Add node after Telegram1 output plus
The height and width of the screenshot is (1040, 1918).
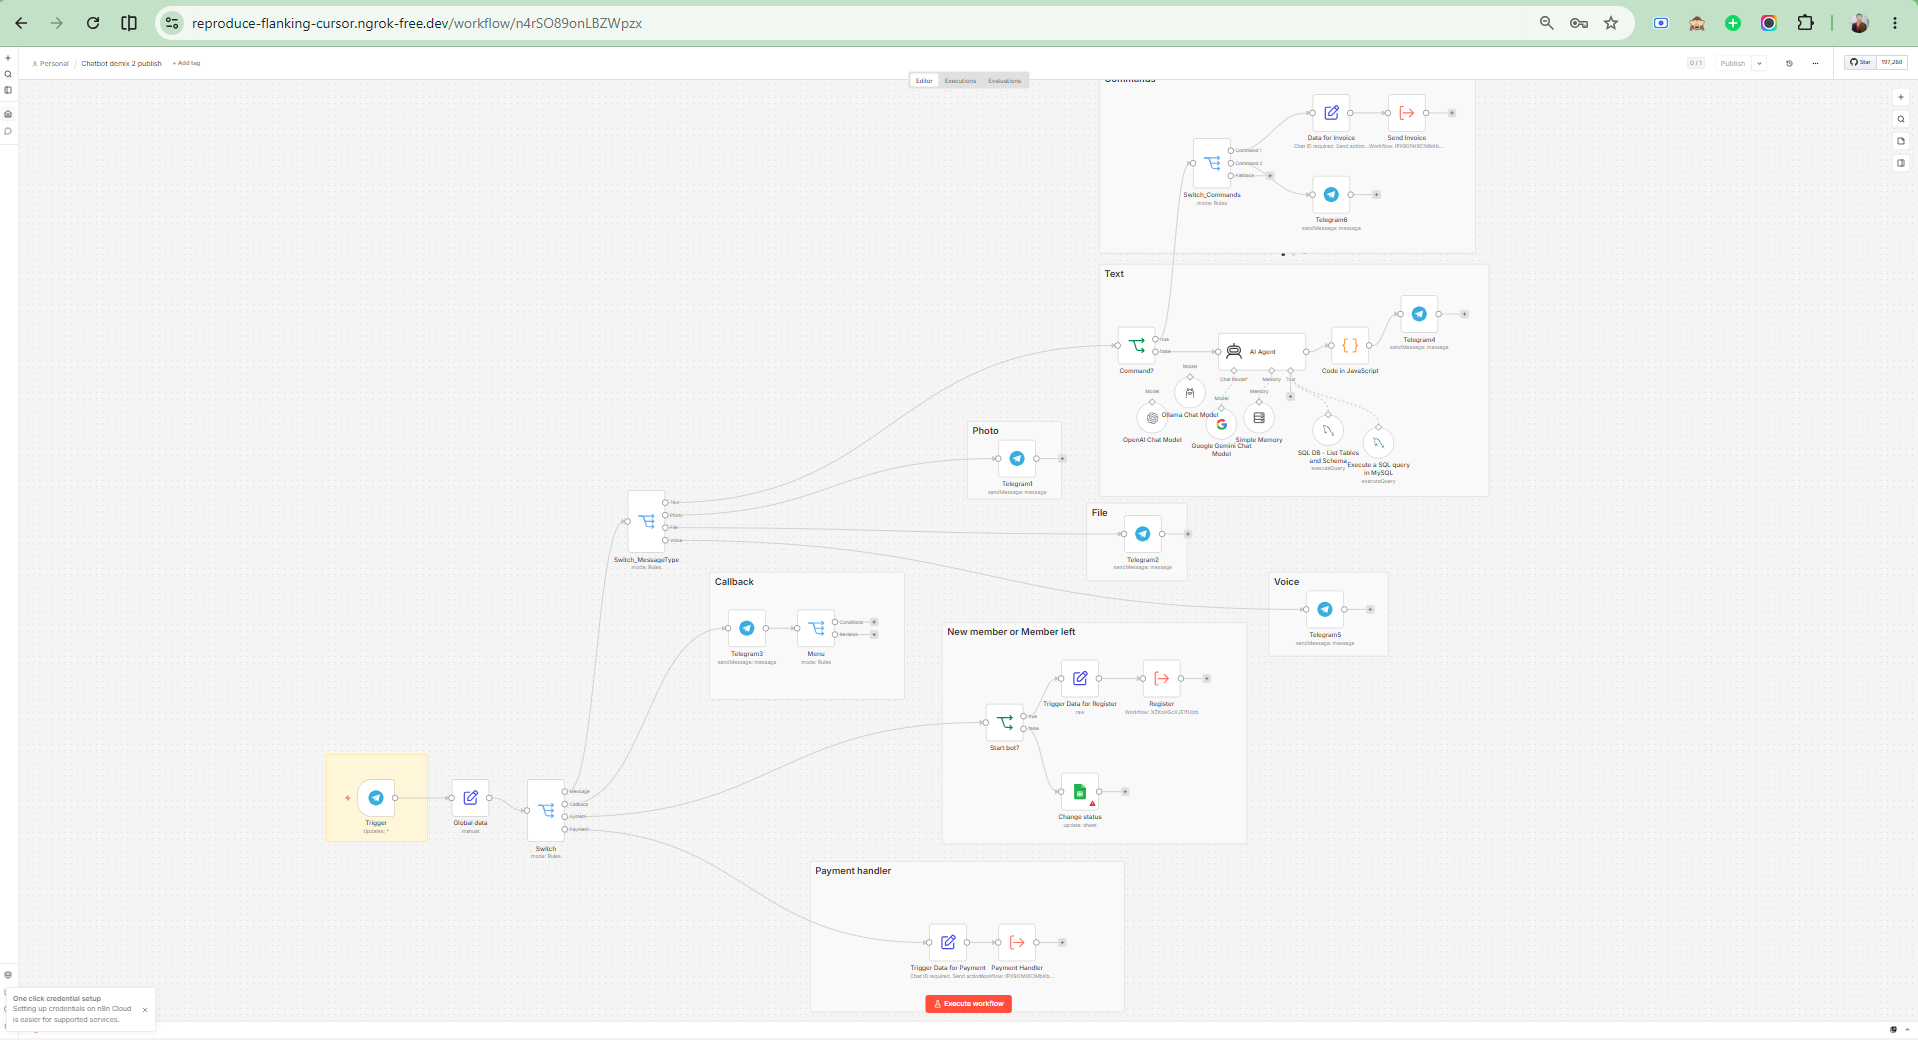[1062, 458]
